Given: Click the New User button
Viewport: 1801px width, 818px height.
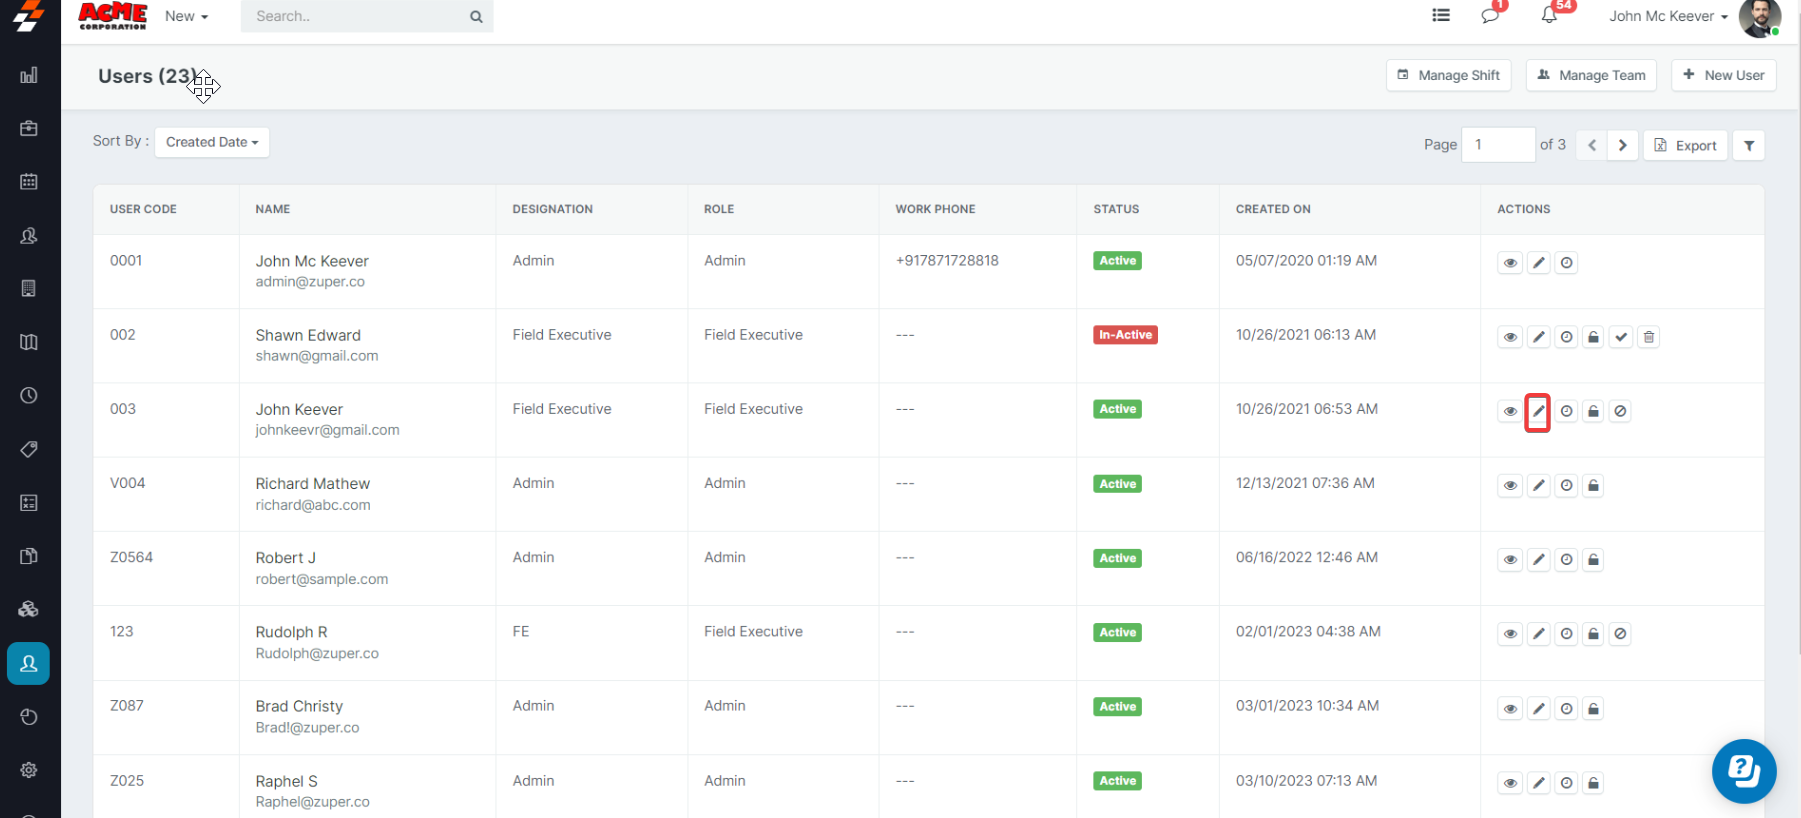Looking at the screenshot, I should click(x=1723, y=75).
